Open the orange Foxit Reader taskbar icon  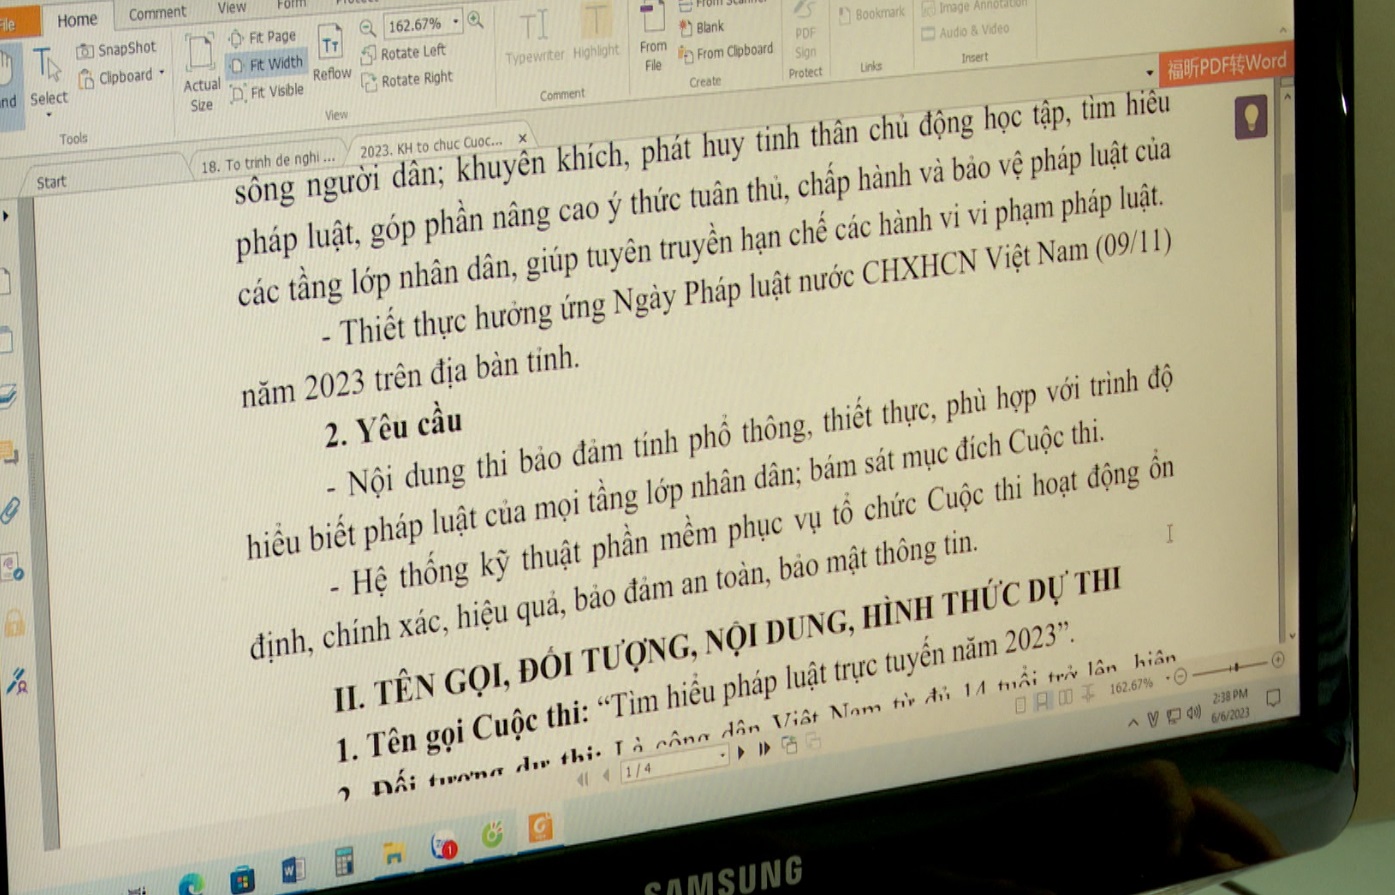point(541,827)
